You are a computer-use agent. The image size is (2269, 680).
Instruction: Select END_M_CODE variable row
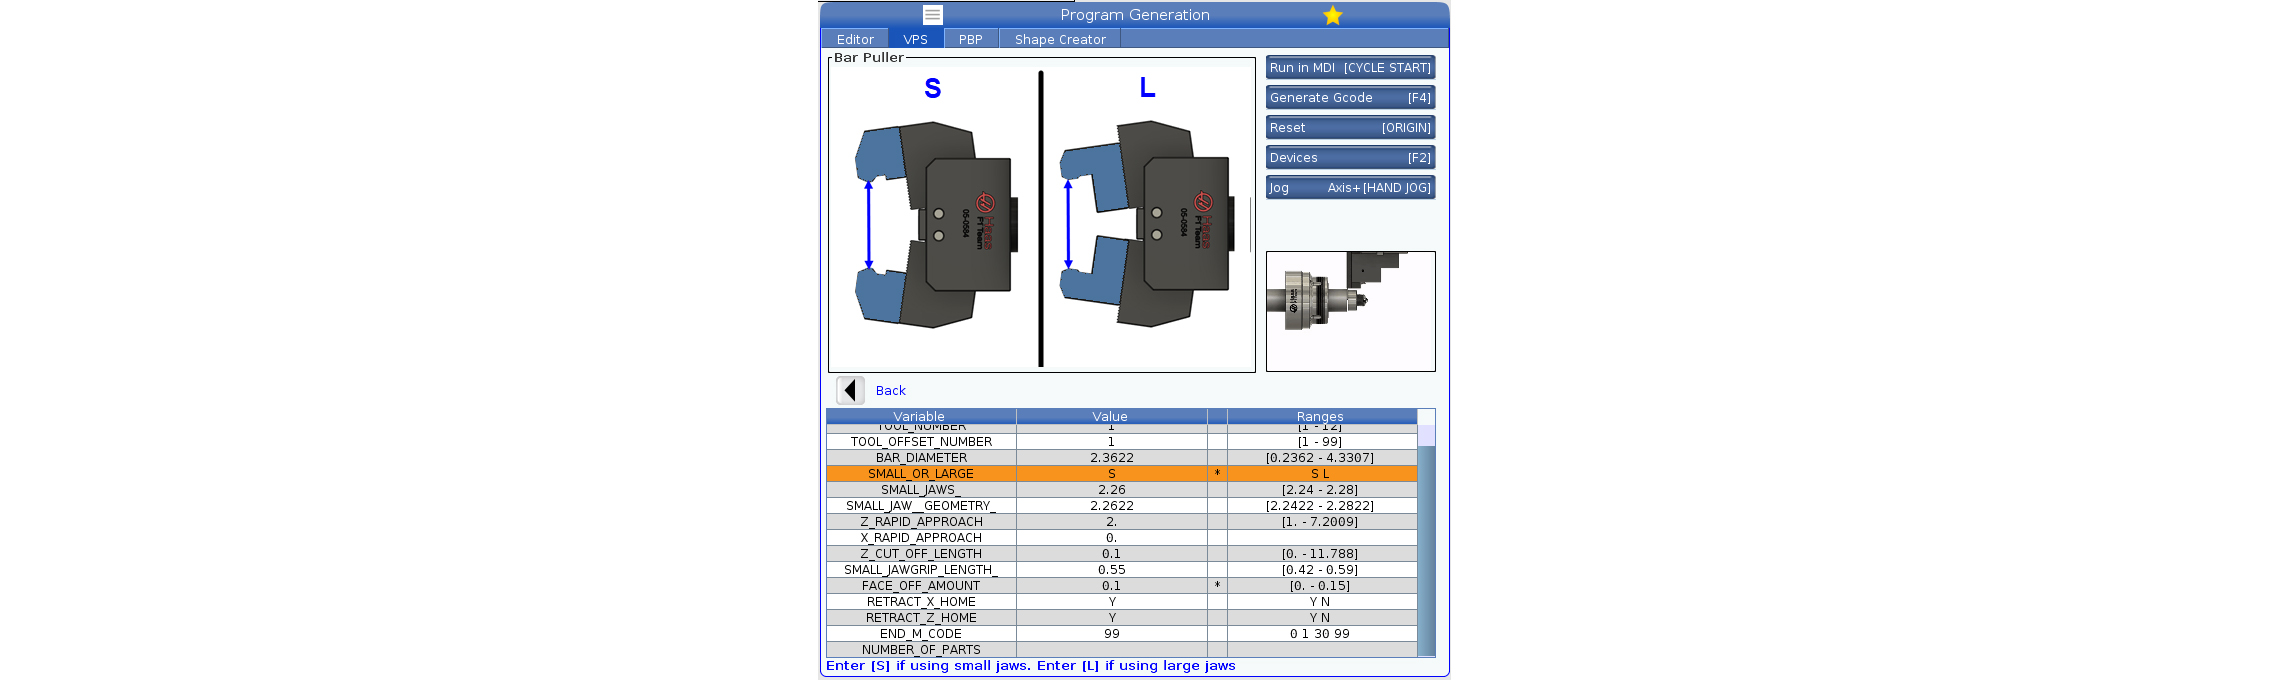coord(1121,634)
